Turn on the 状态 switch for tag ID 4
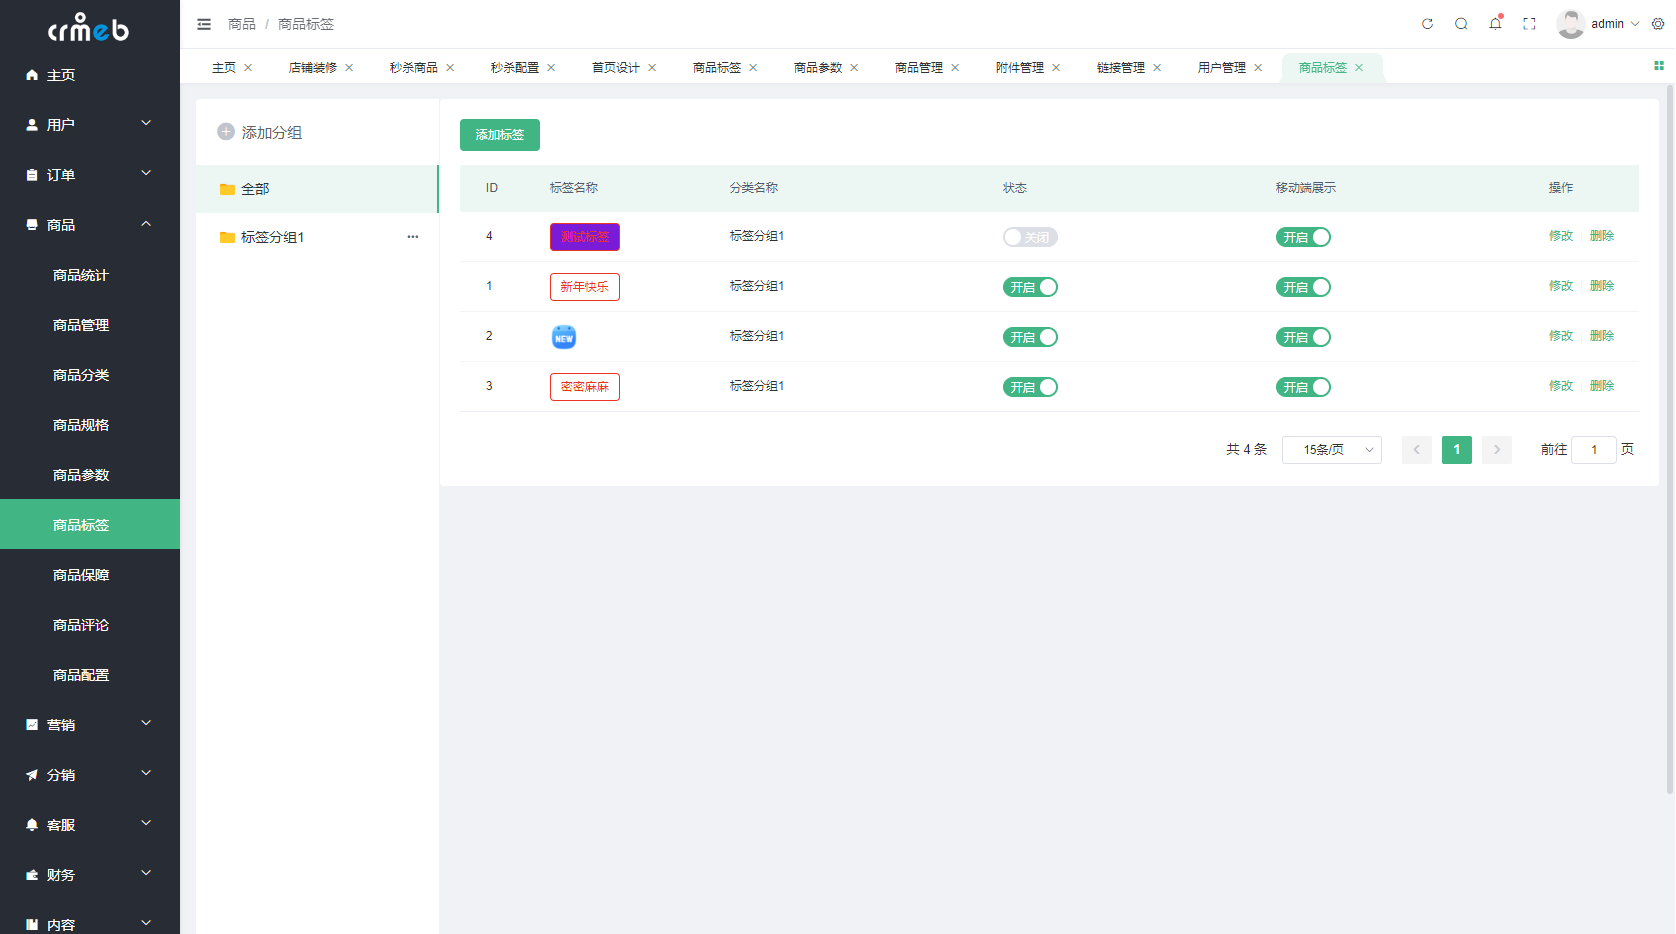Viewport: 1676px width, 934px height. 1030,237
